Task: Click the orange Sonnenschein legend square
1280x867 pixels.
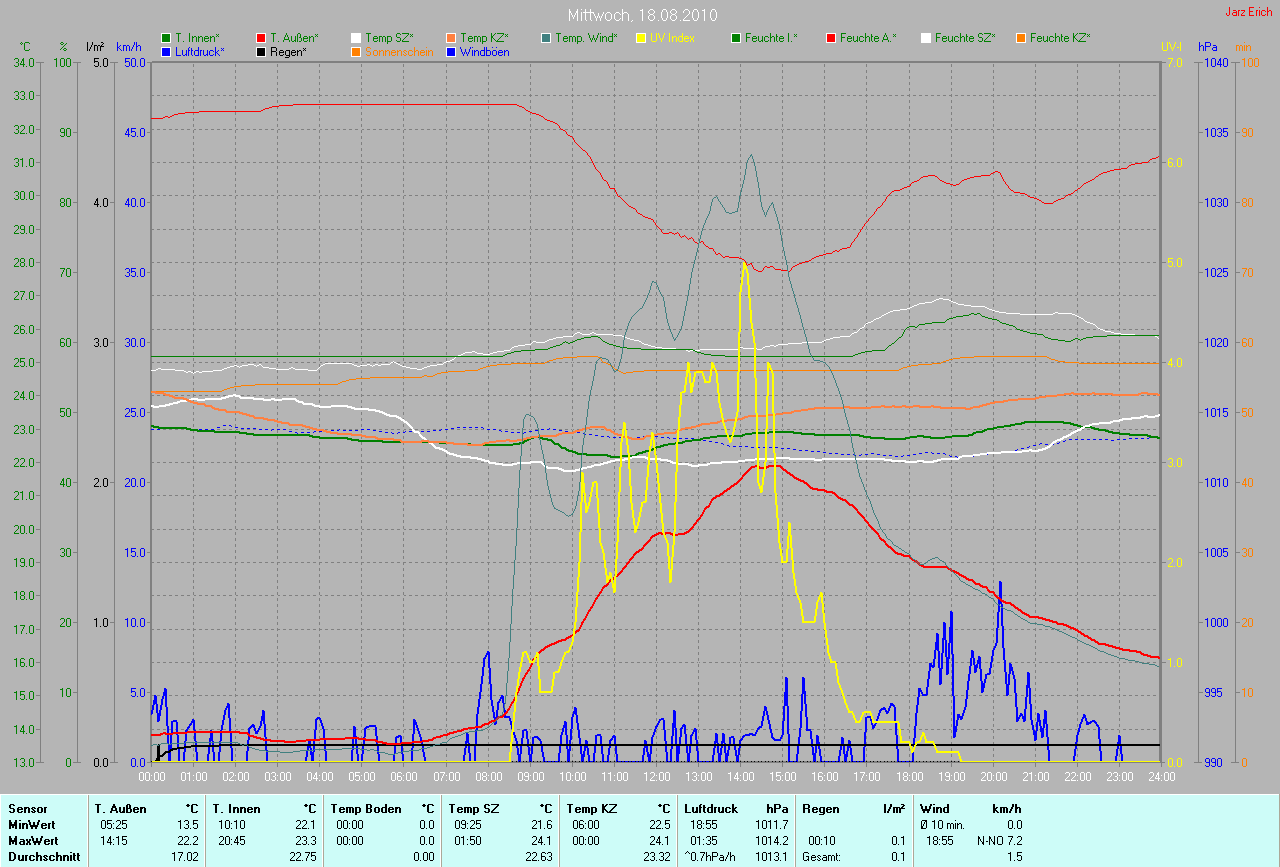Action: point(357,51)
